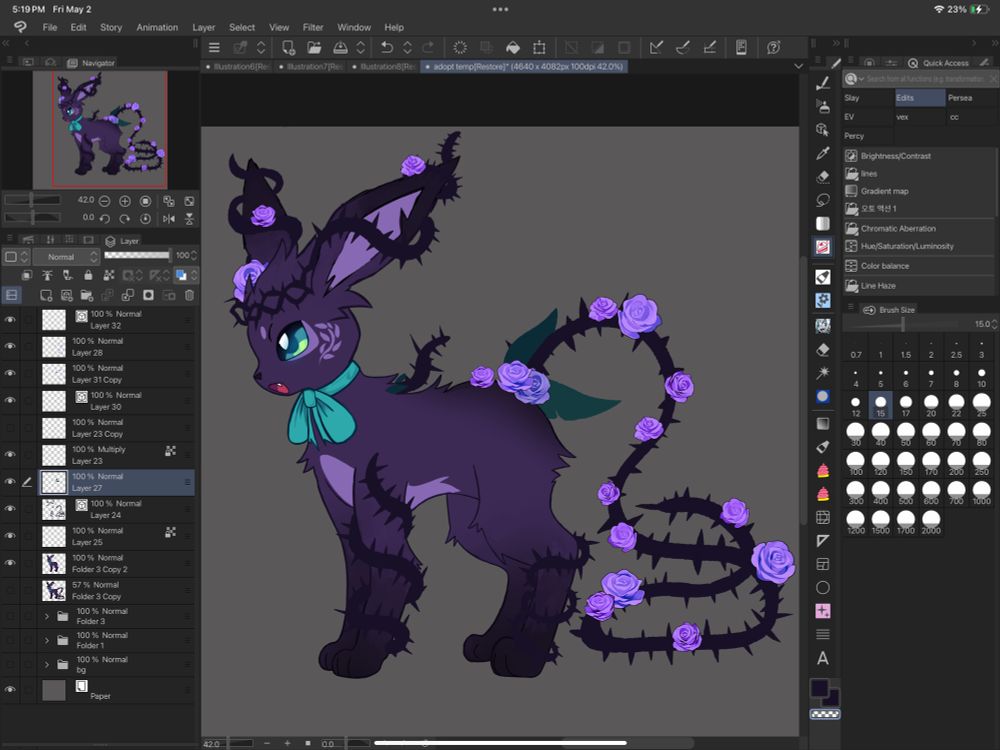This screenshot has height=750, width=1000.
Task: Open the support help icon in the command bar
Action: (x=774, y=47)
